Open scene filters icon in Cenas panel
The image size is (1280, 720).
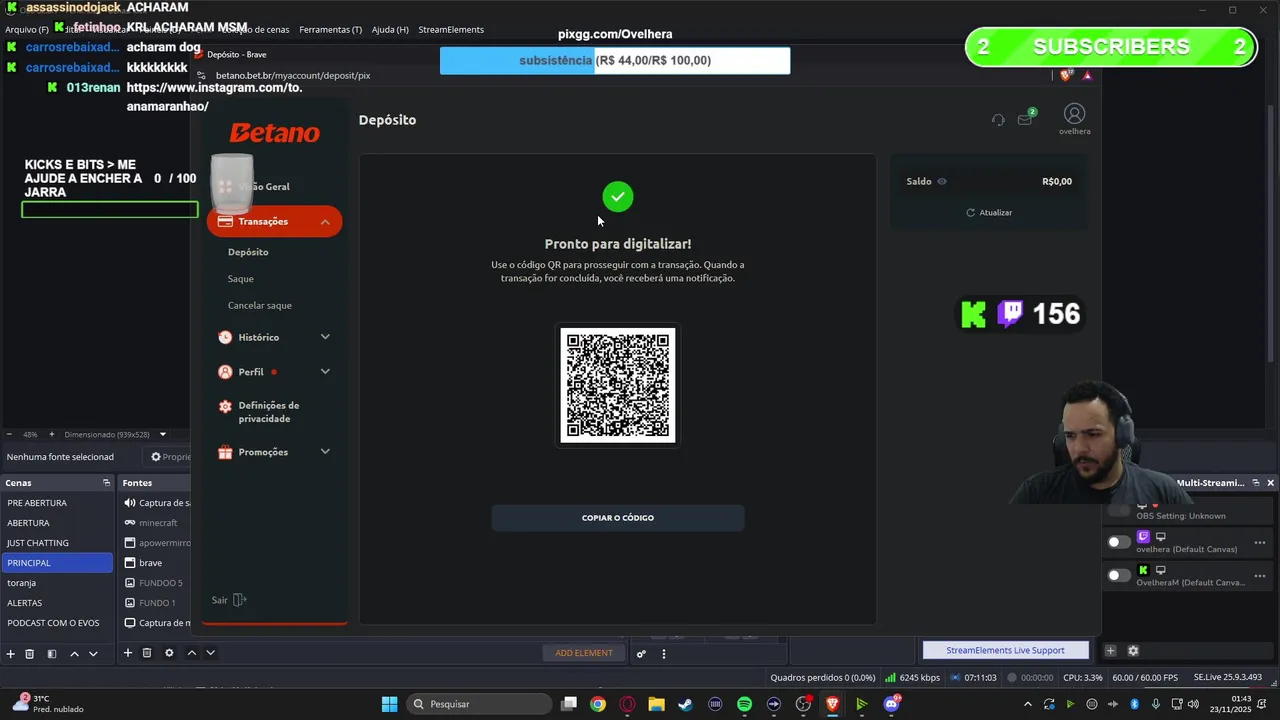tap(52, 653)
